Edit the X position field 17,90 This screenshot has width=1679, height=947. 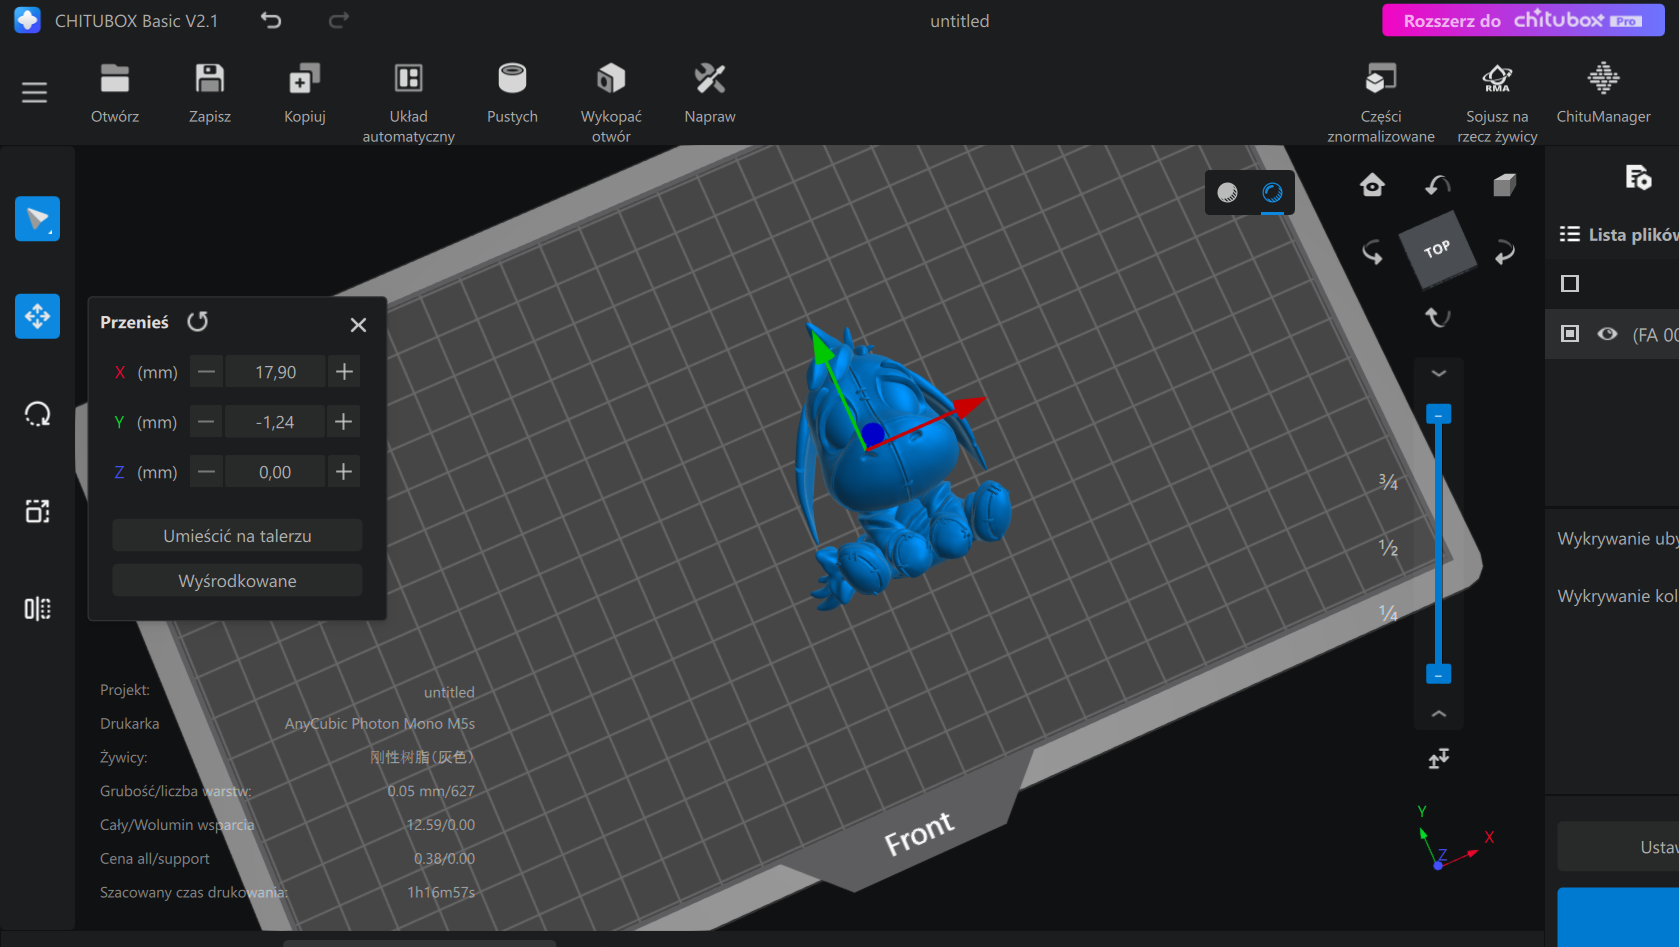tap(275, 372)
